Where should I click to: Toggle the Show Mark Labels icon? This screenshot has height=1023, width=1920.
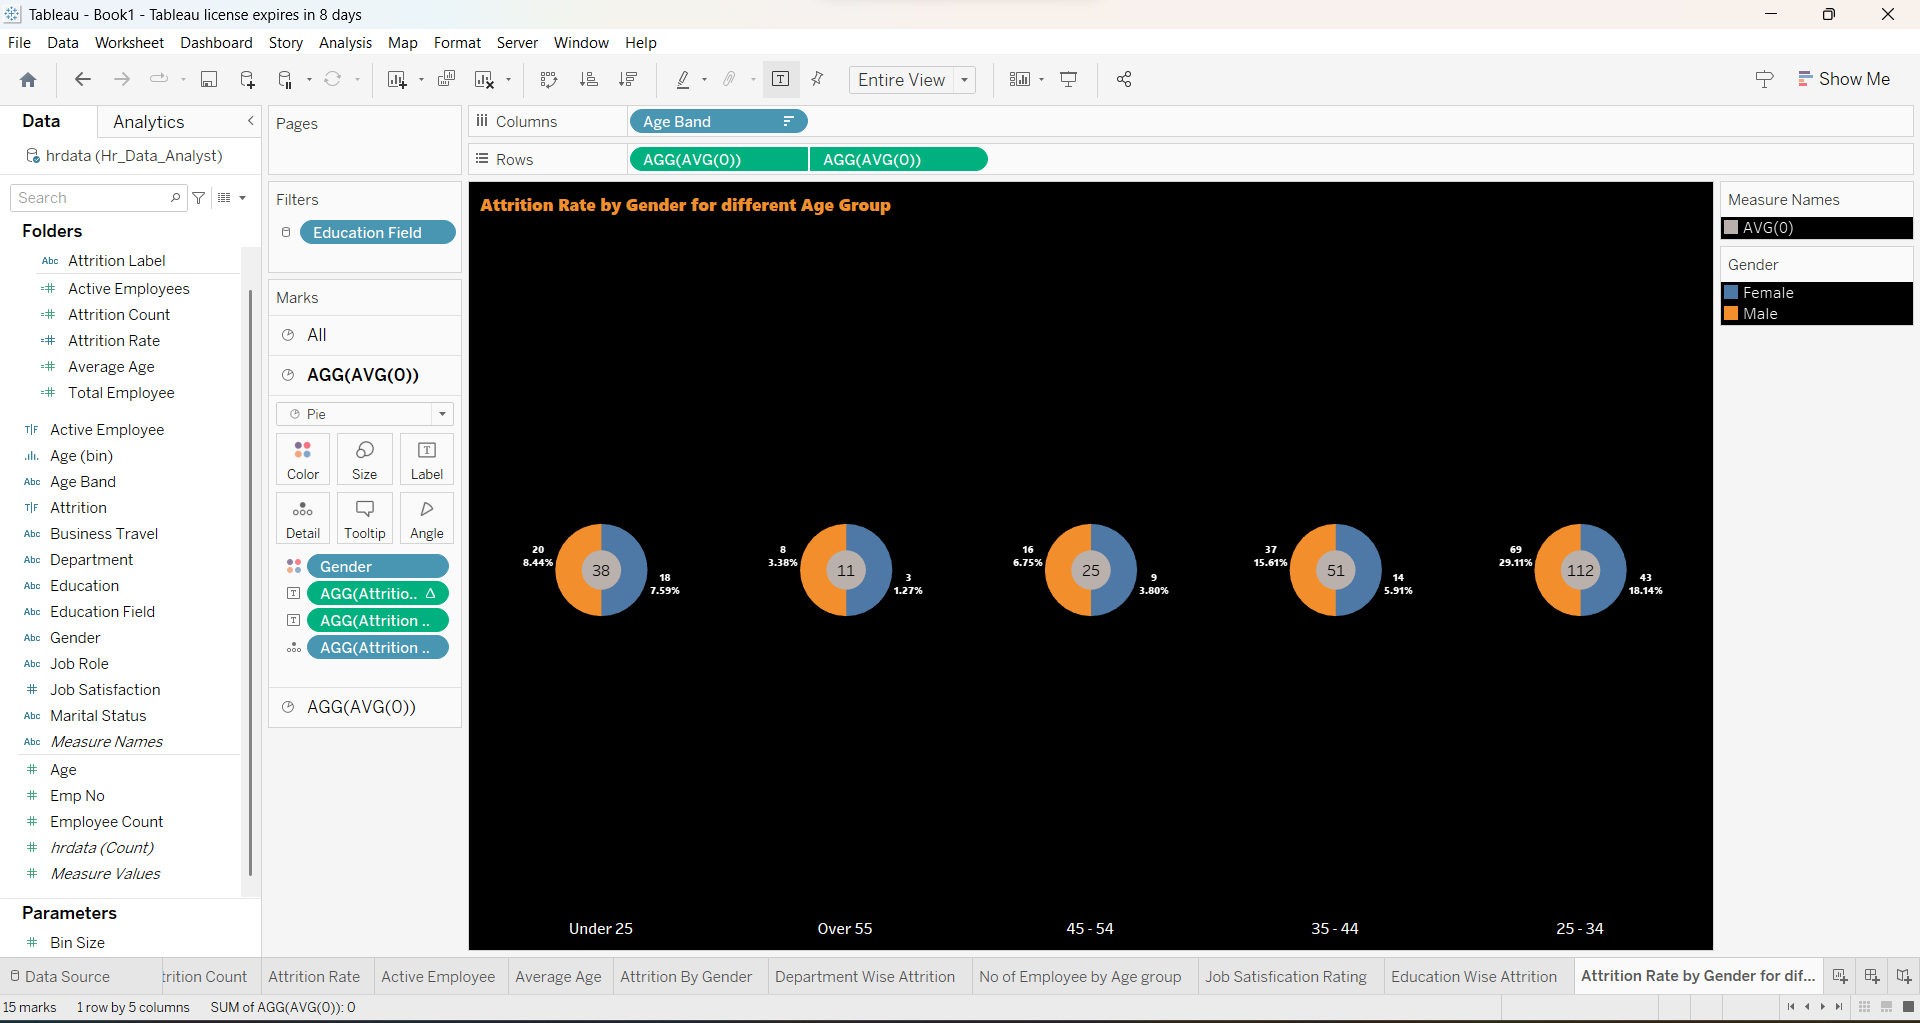pos(781,79)
